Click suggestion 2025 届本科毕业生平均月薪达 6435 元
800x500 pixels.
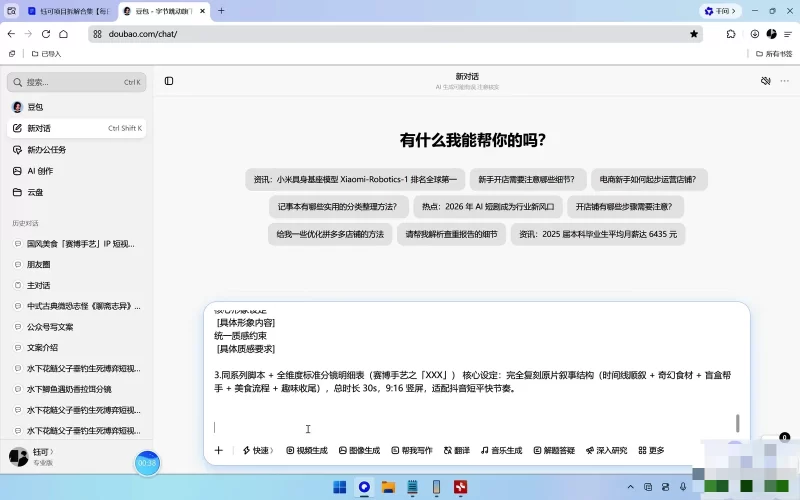(x=598, y=234)
